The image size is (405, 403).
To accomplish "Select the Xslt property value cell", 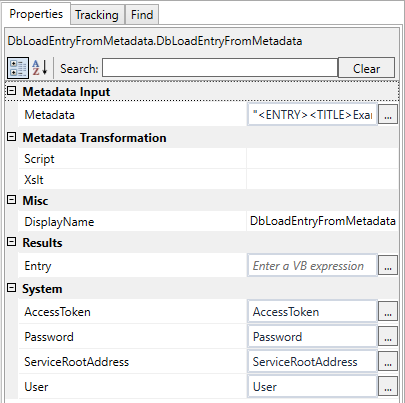I will [322, 180].
